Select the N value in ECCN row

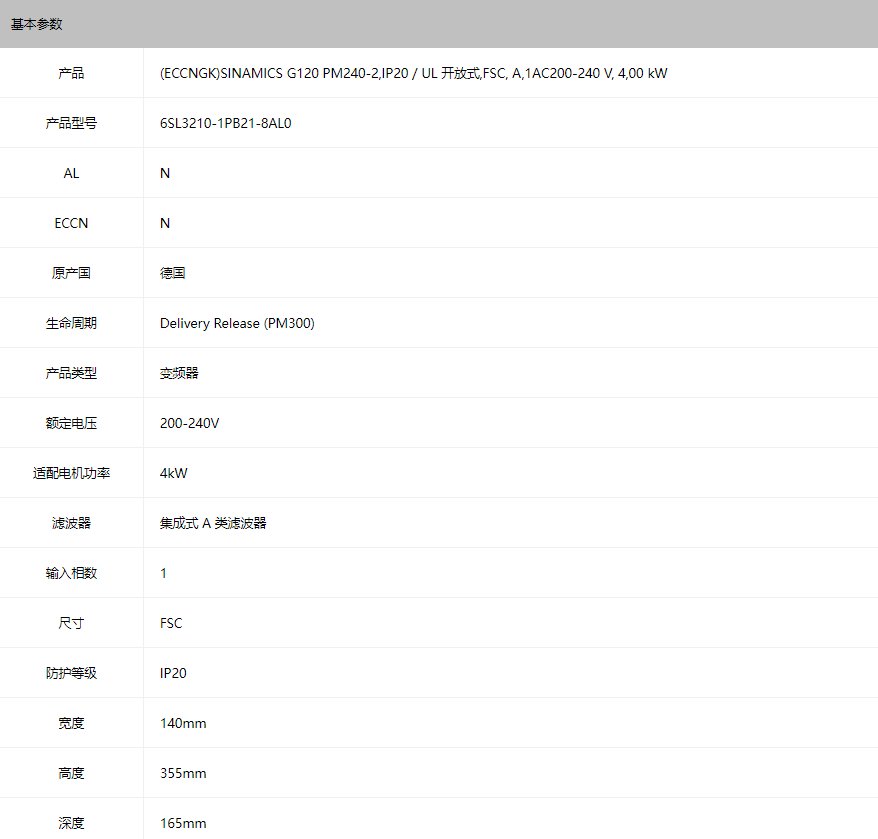click(x=165, y=223)
